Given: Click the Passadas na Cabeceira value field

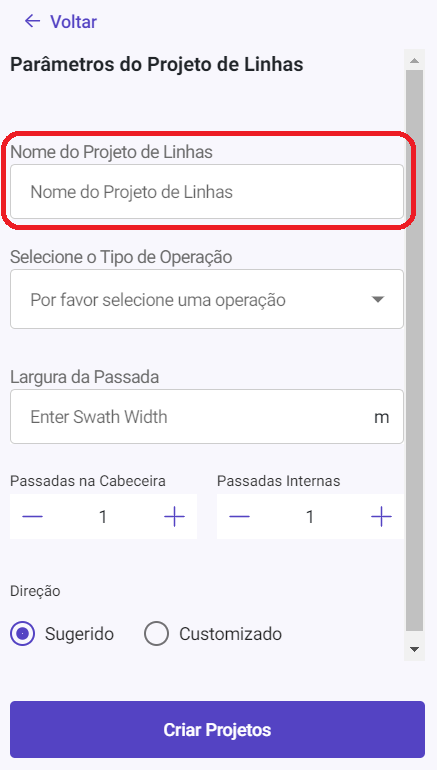Looking at the screenshot, I should coord(103,517).
